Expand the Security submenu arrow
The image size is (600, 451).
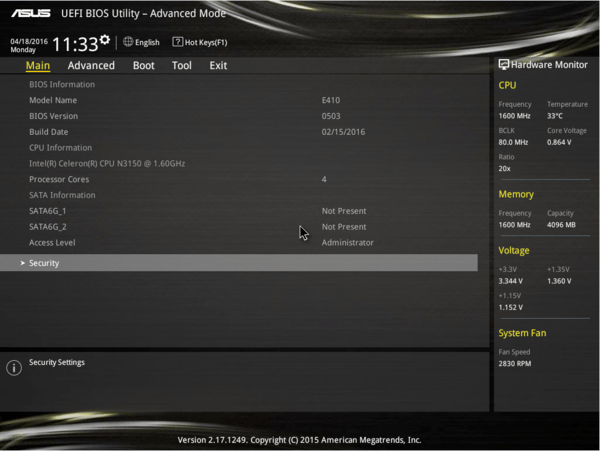pos(22,263)
